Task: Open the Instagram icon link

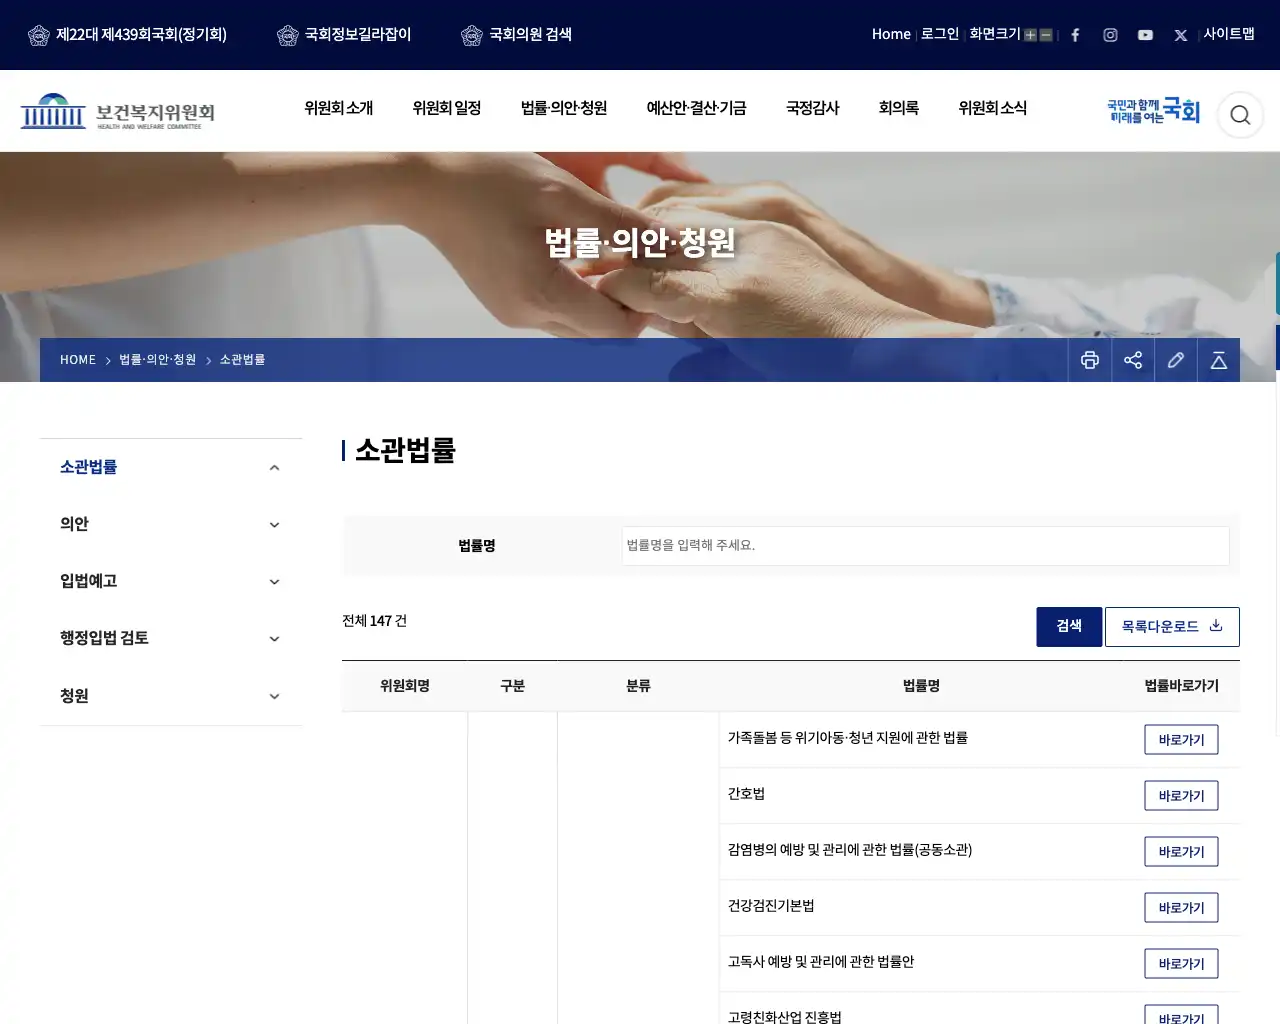Action: click(x=1110, y=35)
